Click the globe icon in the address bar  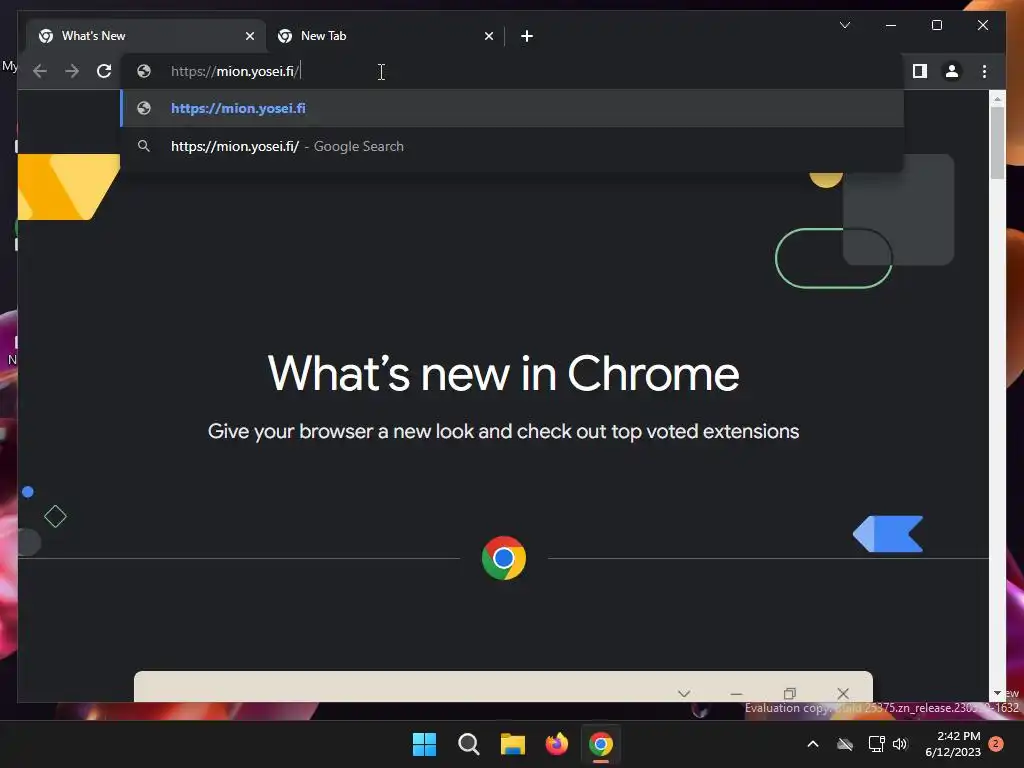pos(144,71)
